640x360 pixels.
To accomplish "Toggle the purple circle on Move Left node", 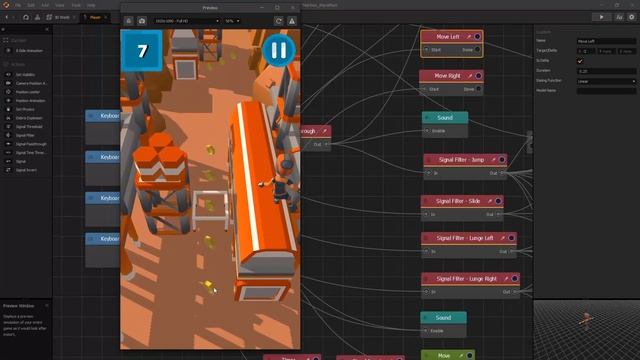I will tap(477, 37).
